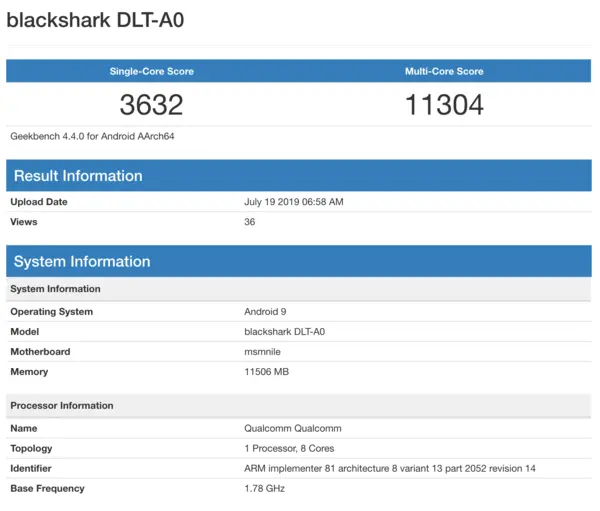Click the Android 9 value
Viewport: 600px width, 511px height.
click(x=266, y=312)
